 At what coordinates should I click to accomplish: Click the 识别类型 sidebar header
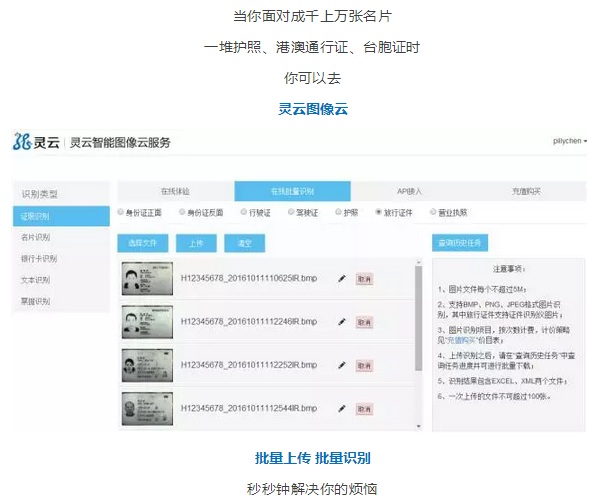[39, 194]
